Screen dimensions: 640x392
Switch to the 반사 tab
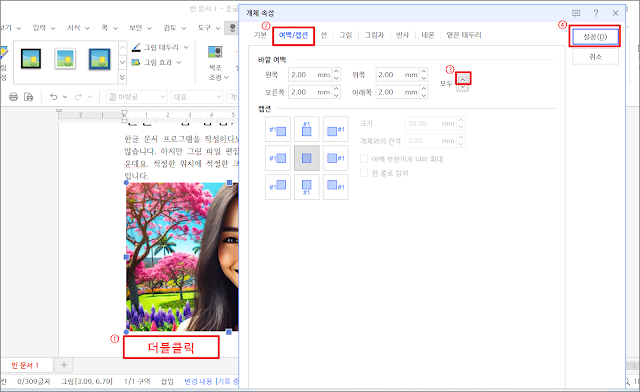pos(402,35)
